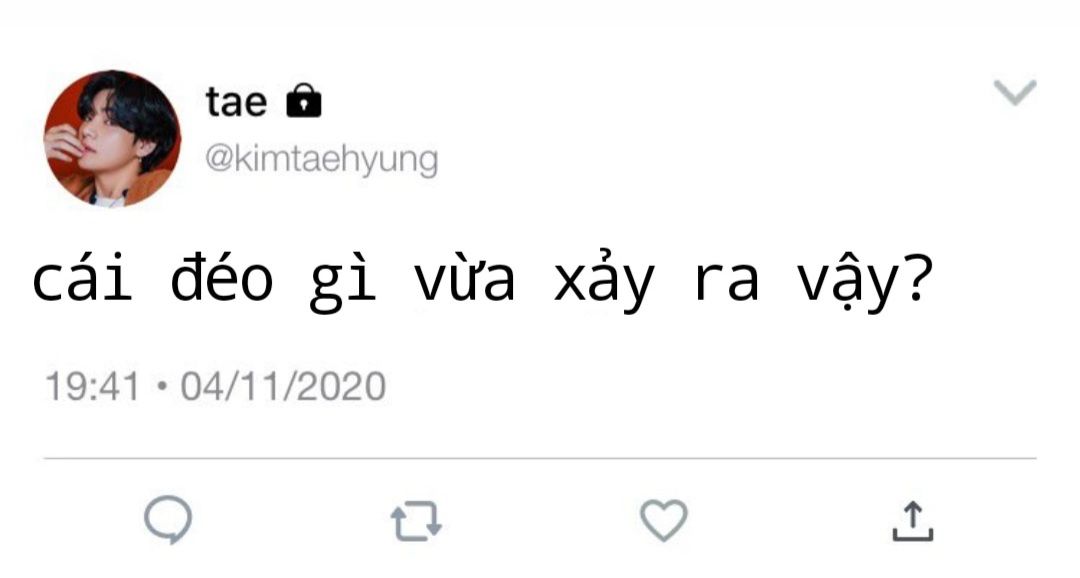This screenshot has width=1080, height=578.
Task: Expand the tweet options chevron menu
Action: point(1015,92)
